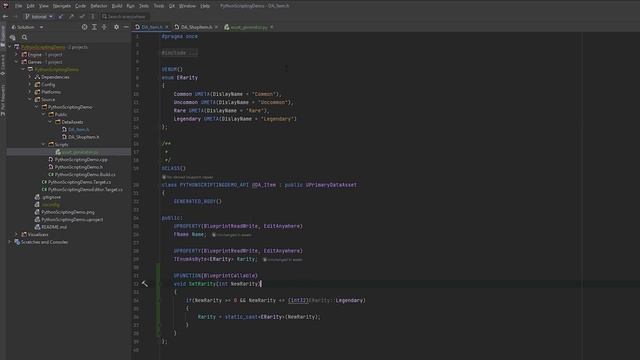Viewport: 640px width, 360px height.
Task: Click the icon left of the magnifier
Action: (x=13, y=37)
